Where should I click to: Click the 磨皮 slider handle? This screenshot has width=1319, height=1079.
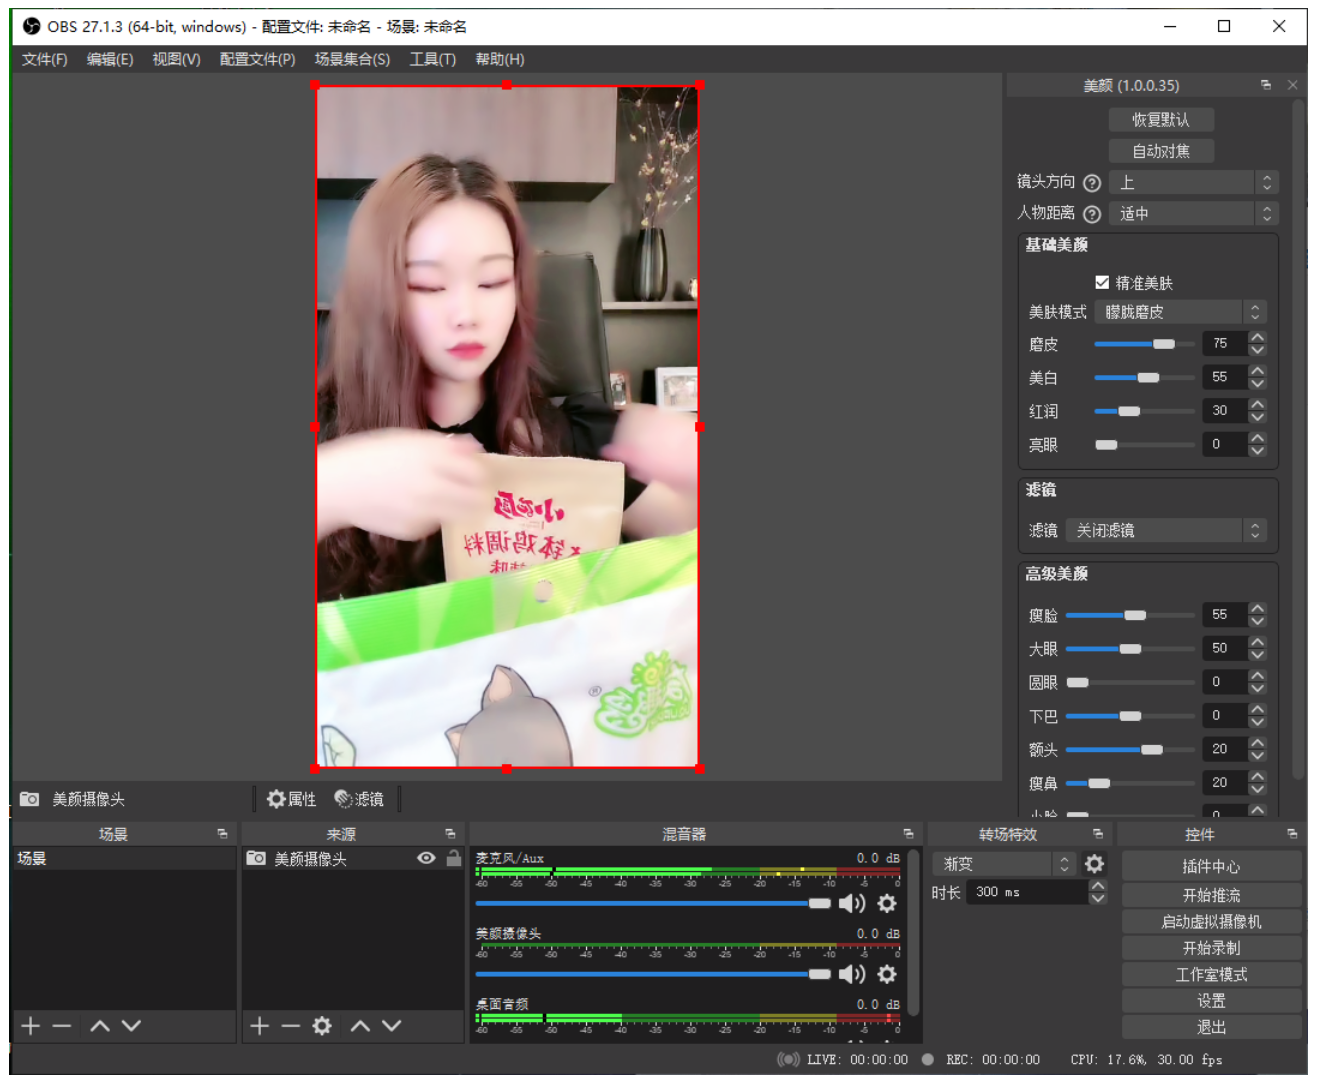(1164, 344)
